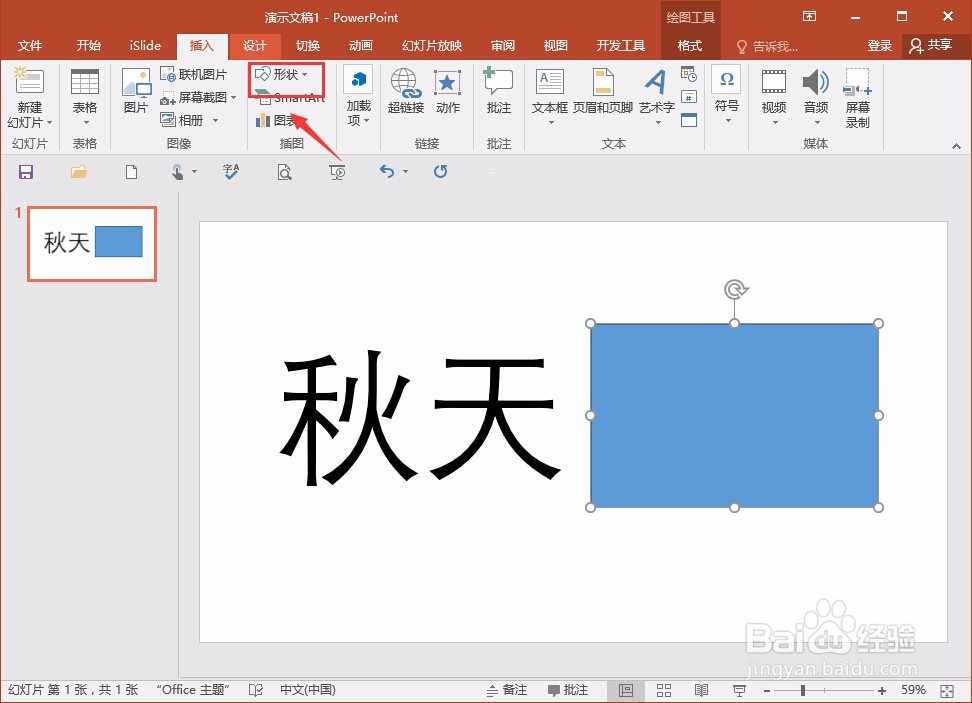Switch to the 设计 ribbon tab
The width and height of the screenshot is (972, 703).
pyautogui.click(x=255, y=45)
